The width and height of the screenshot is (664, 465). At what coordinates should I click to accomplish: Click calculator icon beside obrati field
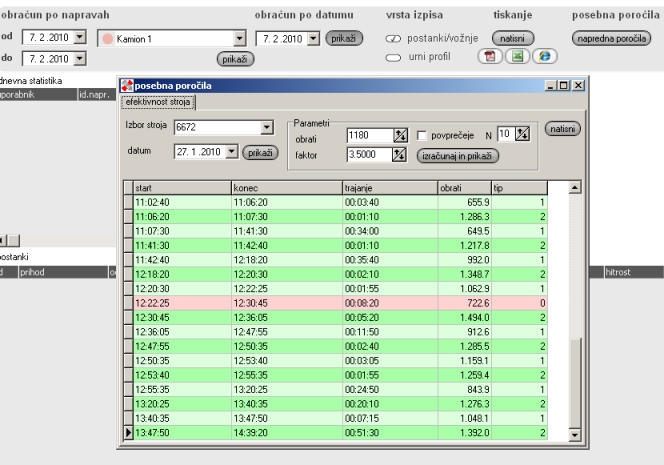[400, 135]
